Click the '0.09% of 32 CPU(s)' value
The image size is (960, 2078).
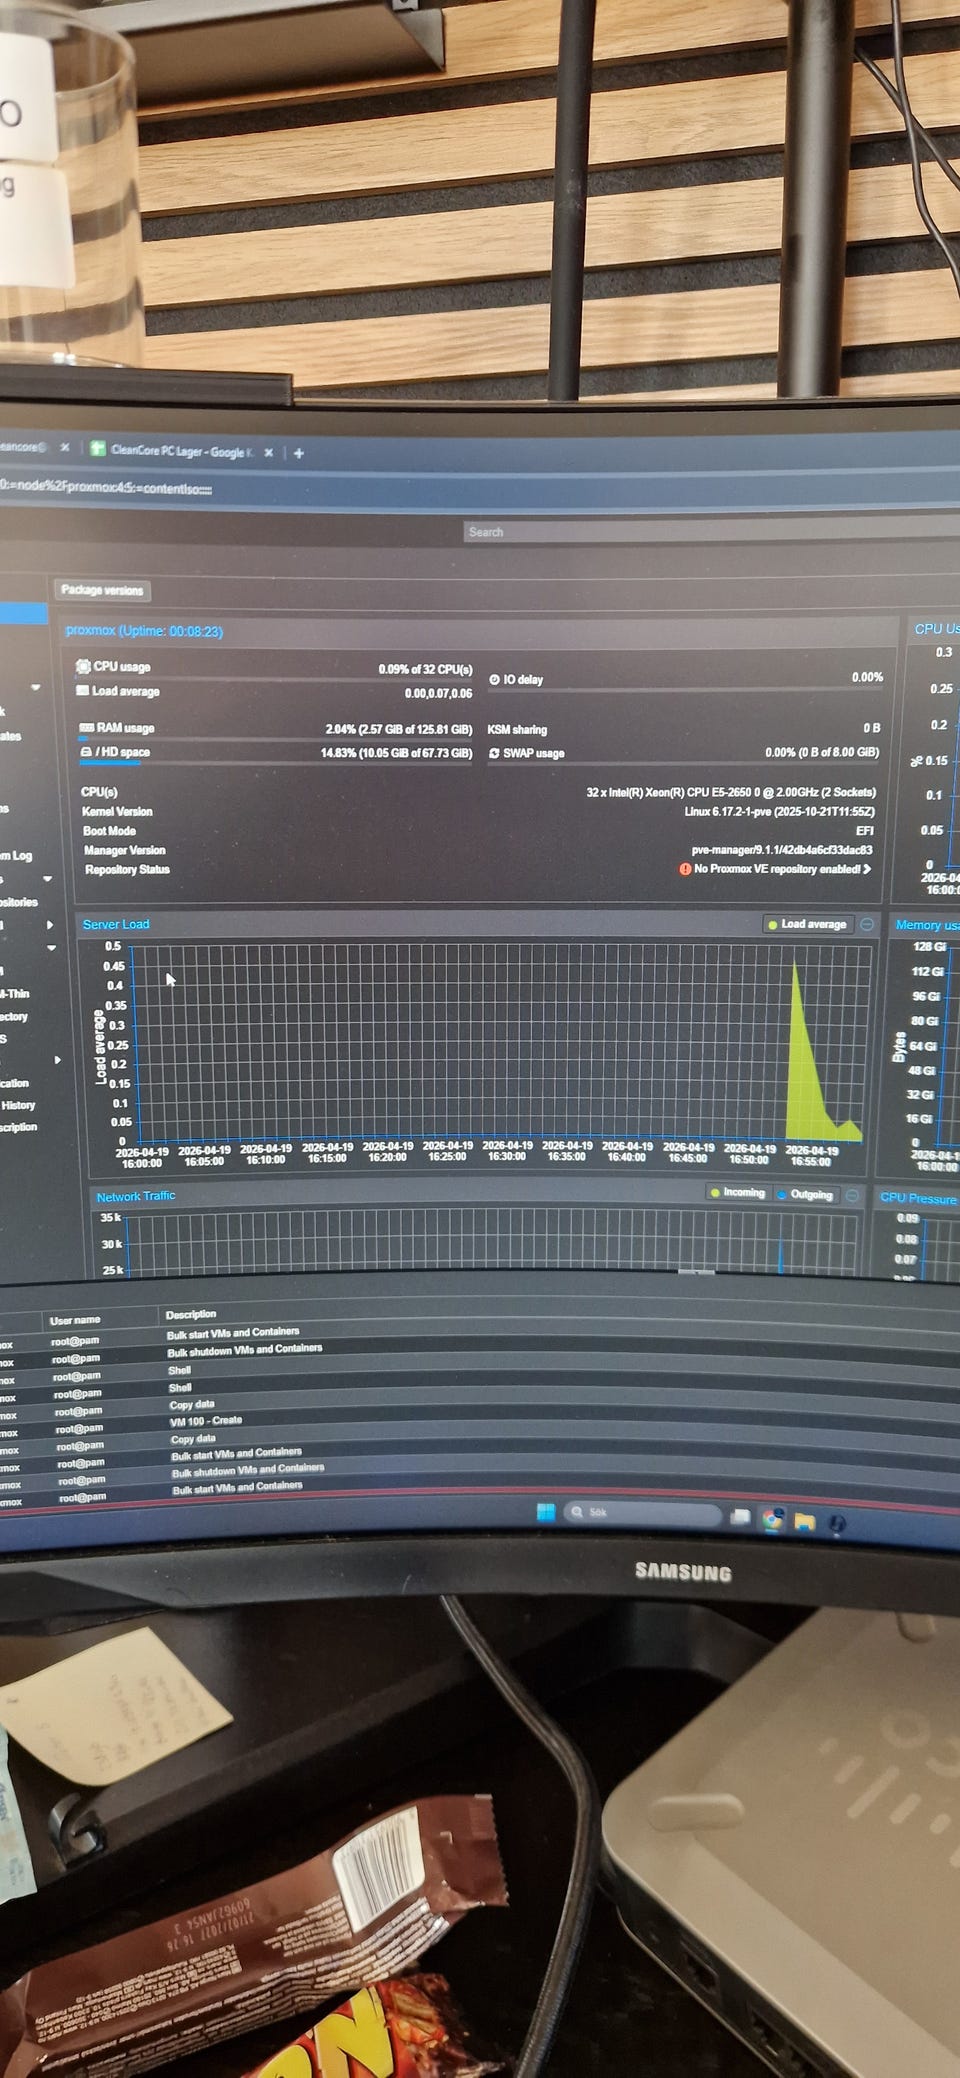pyautogui.click(x=425, y=669)
